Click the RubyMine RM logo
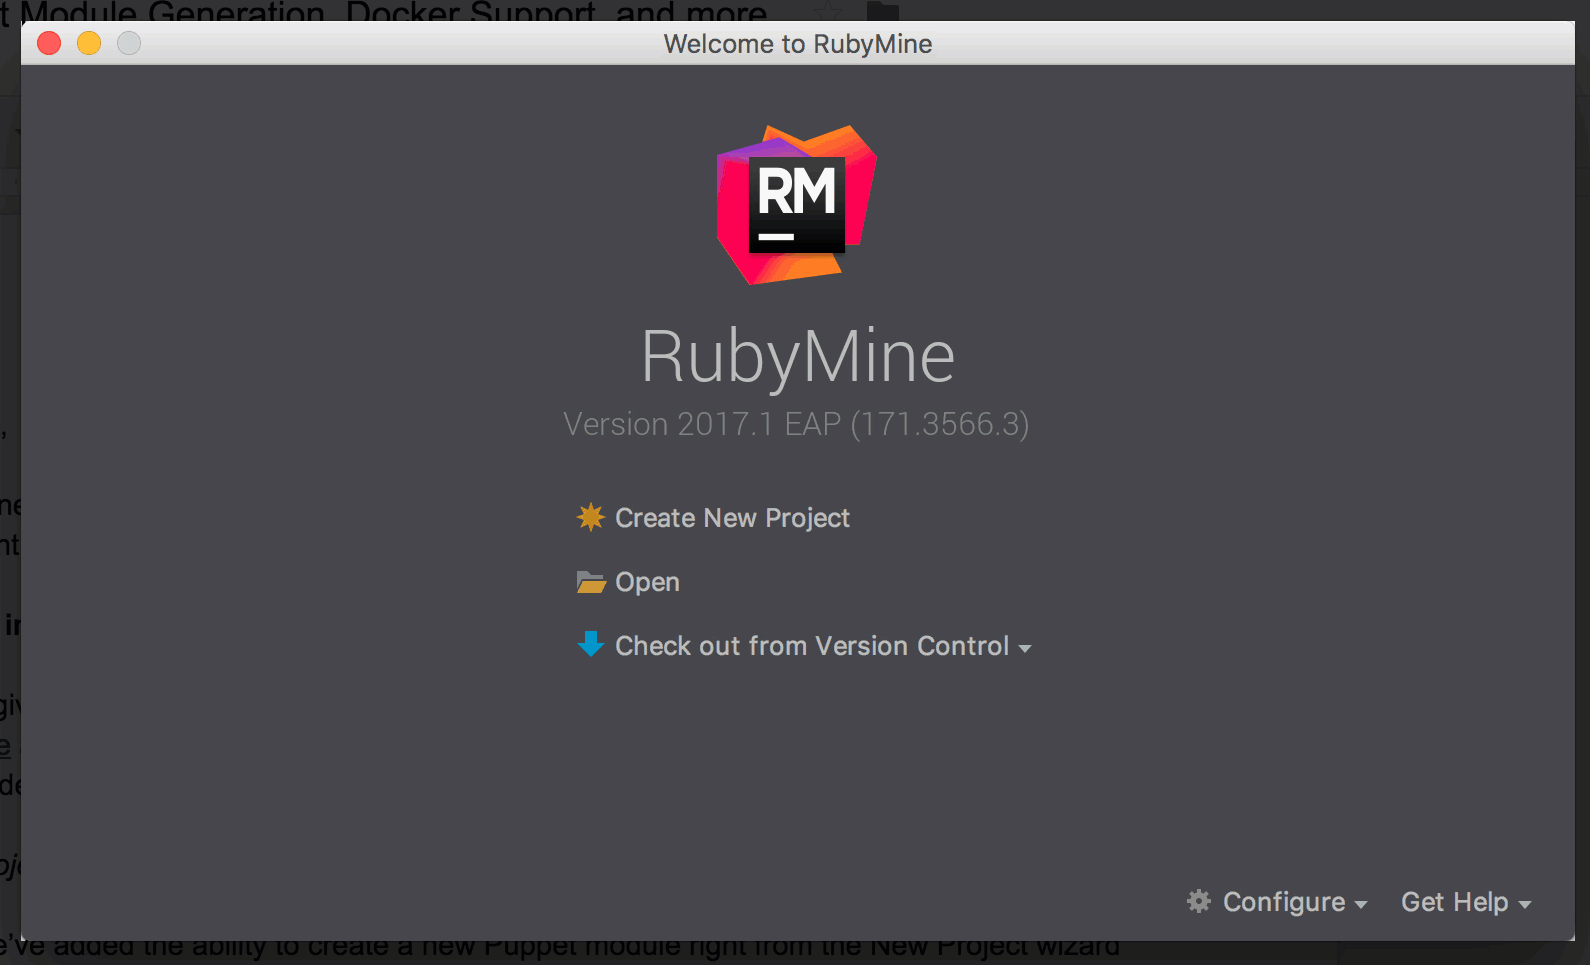Viewport: 1590px width, 965px height. tap(797, 204)
